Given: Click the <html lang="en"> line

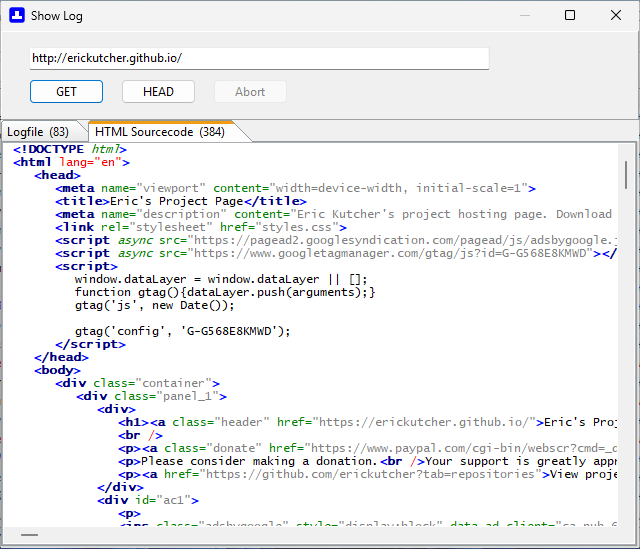Looking at the screenshot, I should click(x=71, y=162).
